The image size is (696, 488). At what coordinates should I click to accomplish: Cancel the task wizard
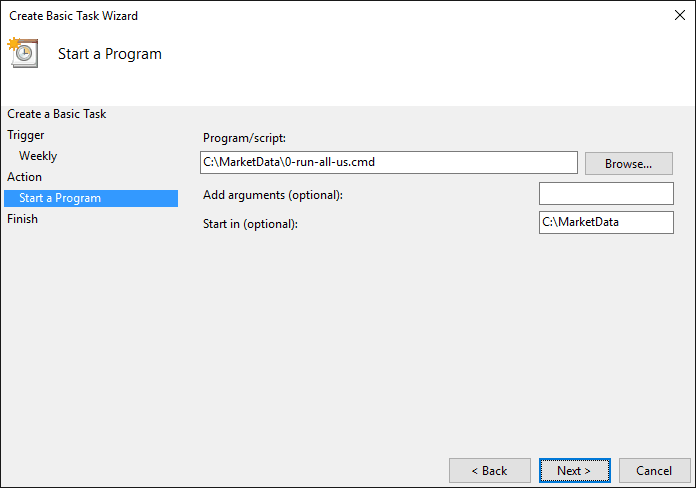pyautogui.click(x=654, y=470)
